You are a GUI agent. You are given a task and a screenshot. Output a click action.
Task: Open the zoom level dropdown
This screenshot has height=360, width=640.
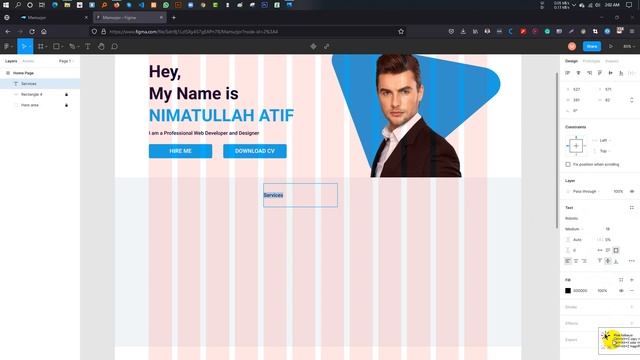pyautogui.click(x=629, y=47)
